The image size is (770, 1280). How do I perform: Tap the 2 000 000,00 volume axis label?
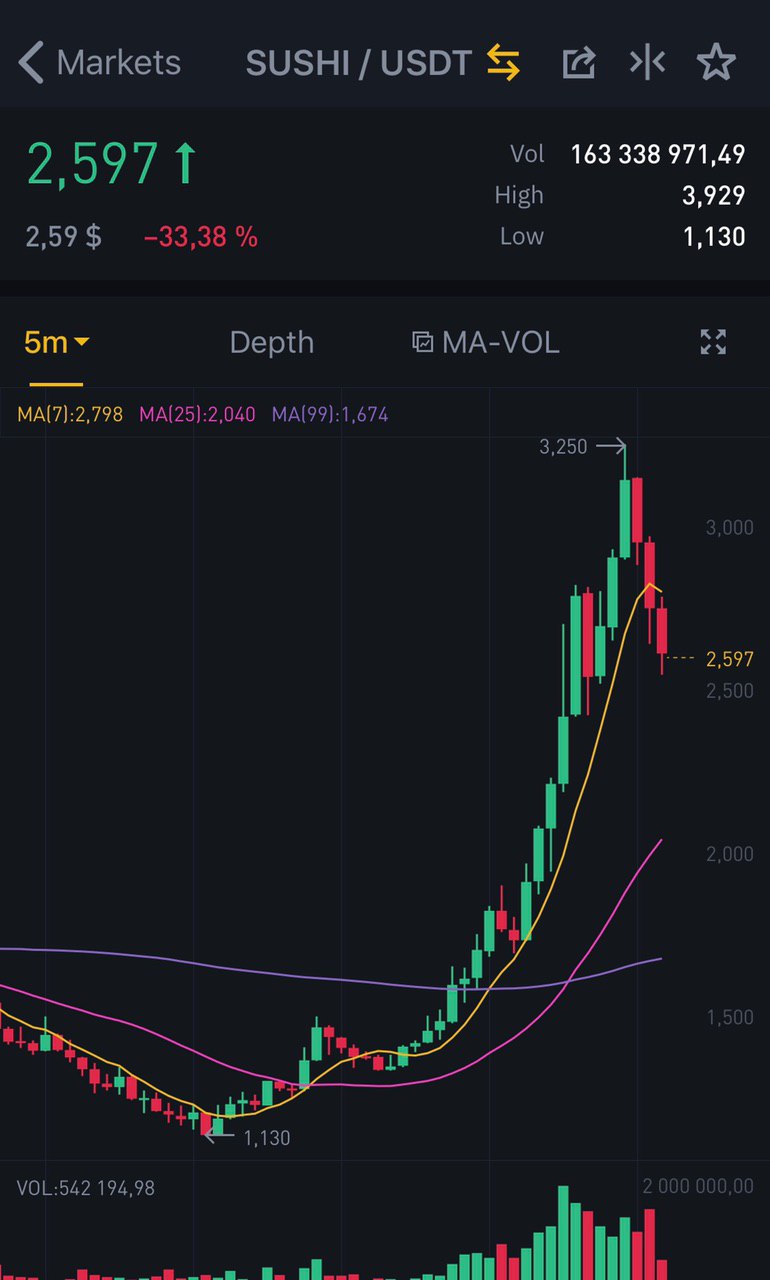pyautogui.click(x=698, y=1186)
